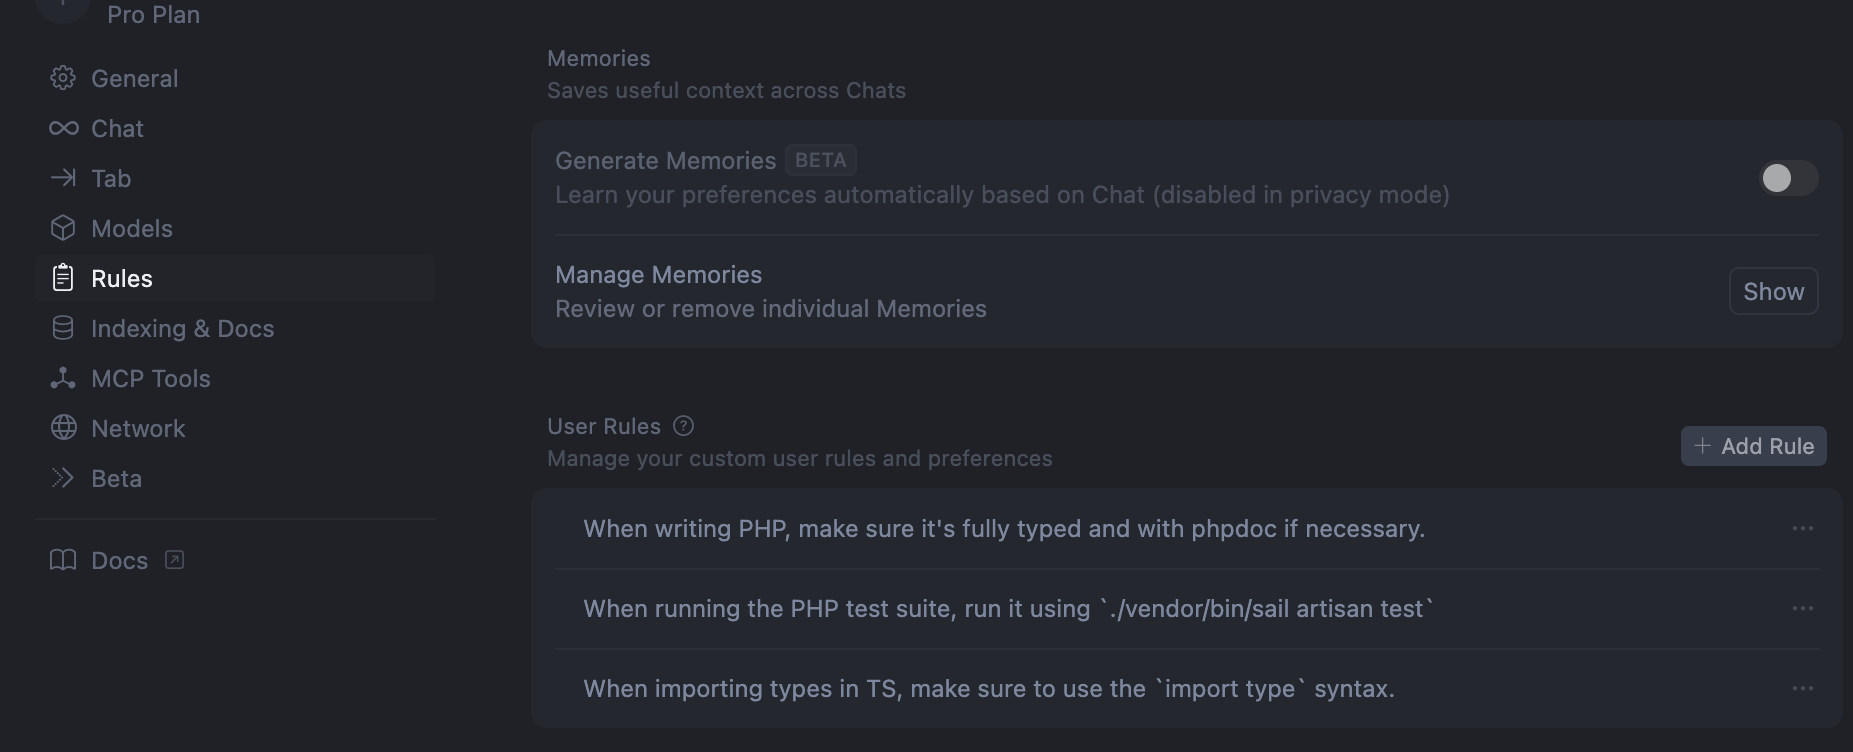Click the Indexing & Docs database icon
The width and height of the screenshot is (1853, 752).
[x=63, y=328]
